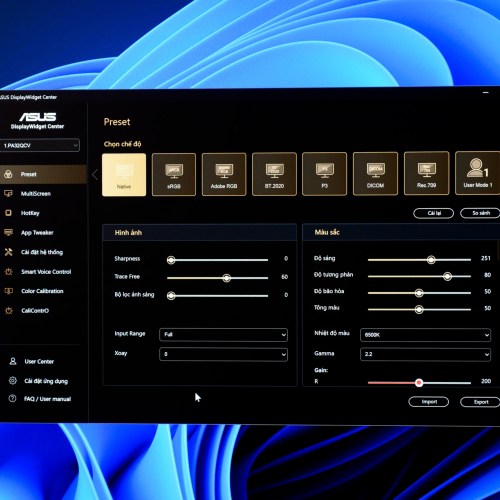The width and height of the screenshot is (500, 500).
Task: Select the DICOM preset mode
Action: (x=375, y=173)
